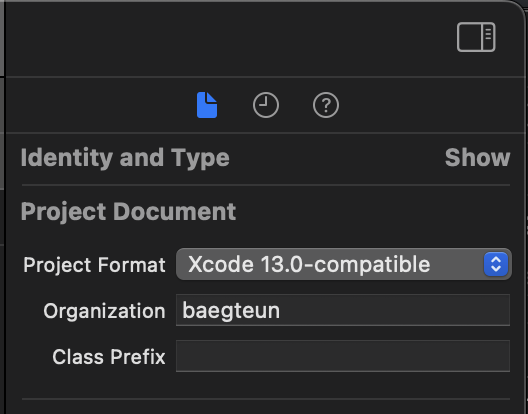Open the File inspector tab

[207, 105]
